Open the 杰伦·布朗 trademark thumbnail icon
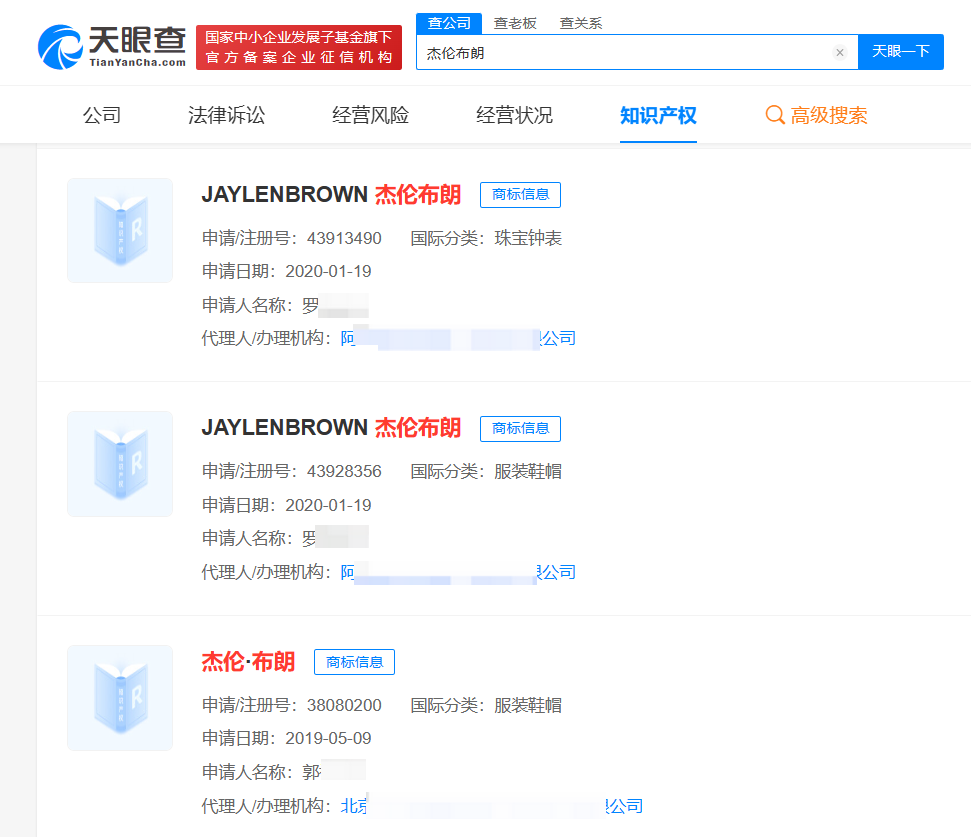The width and height of the screenshot is (971, 837). 120,697
